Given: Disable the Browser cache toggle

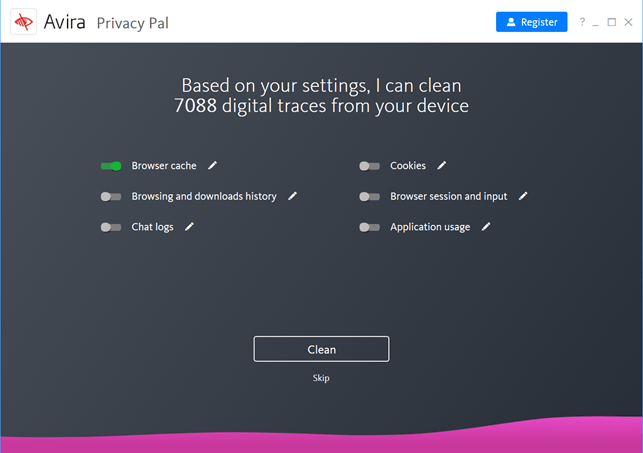Looking at the screenshot, I should point(111,166).
